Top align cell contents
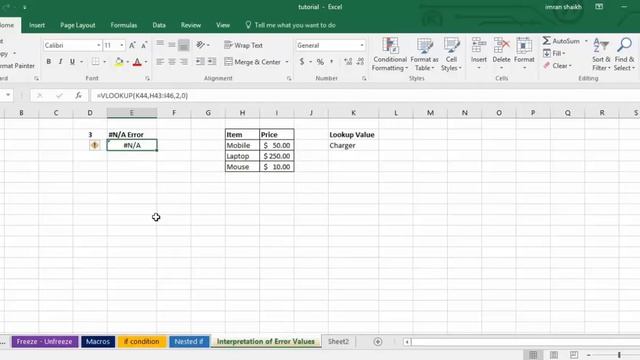The image size is (640, 360). pos(160,45)
